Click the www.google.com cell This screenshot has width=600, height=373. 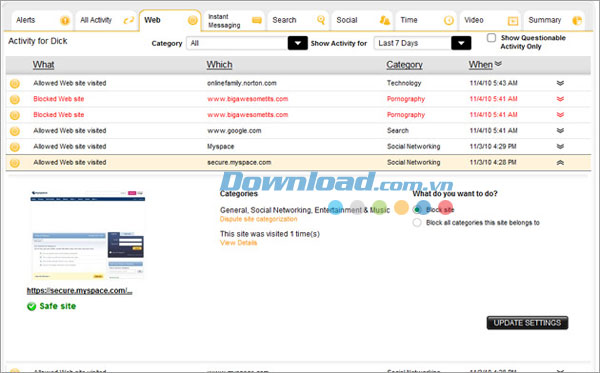coord(234,130)
